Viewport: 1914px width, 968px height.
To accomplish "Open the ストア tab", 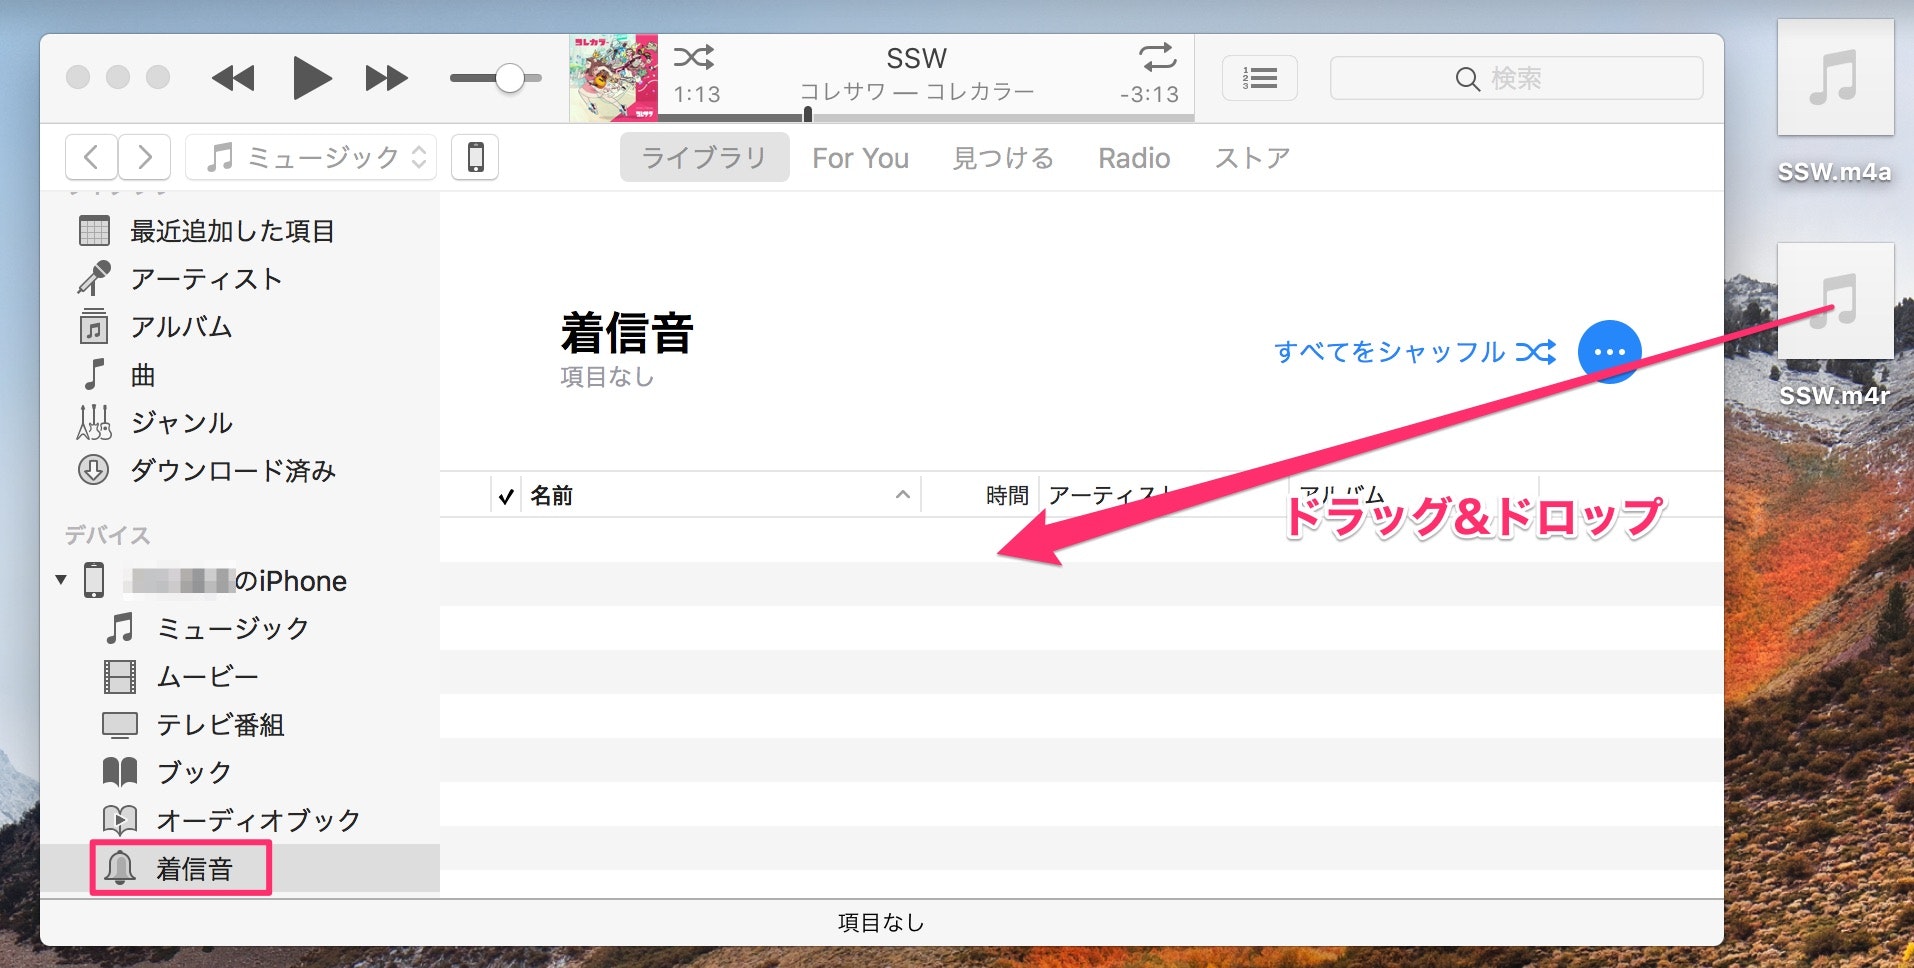I will 1252,158.
